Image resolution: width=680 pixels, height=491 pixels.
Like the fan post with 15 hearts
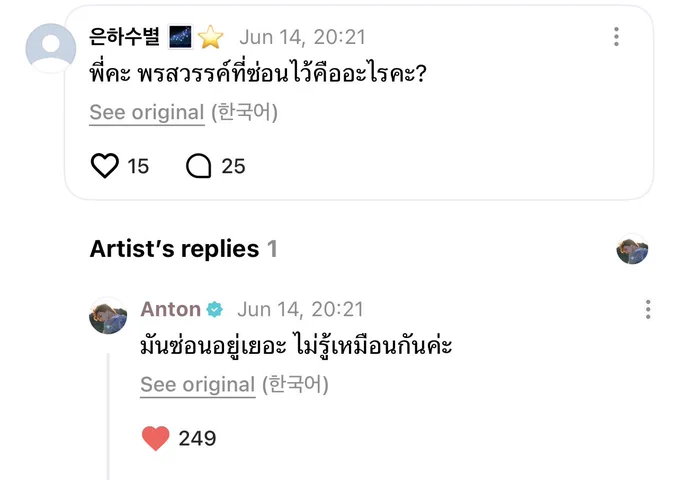pyautogui.click(x=105, y=166)
